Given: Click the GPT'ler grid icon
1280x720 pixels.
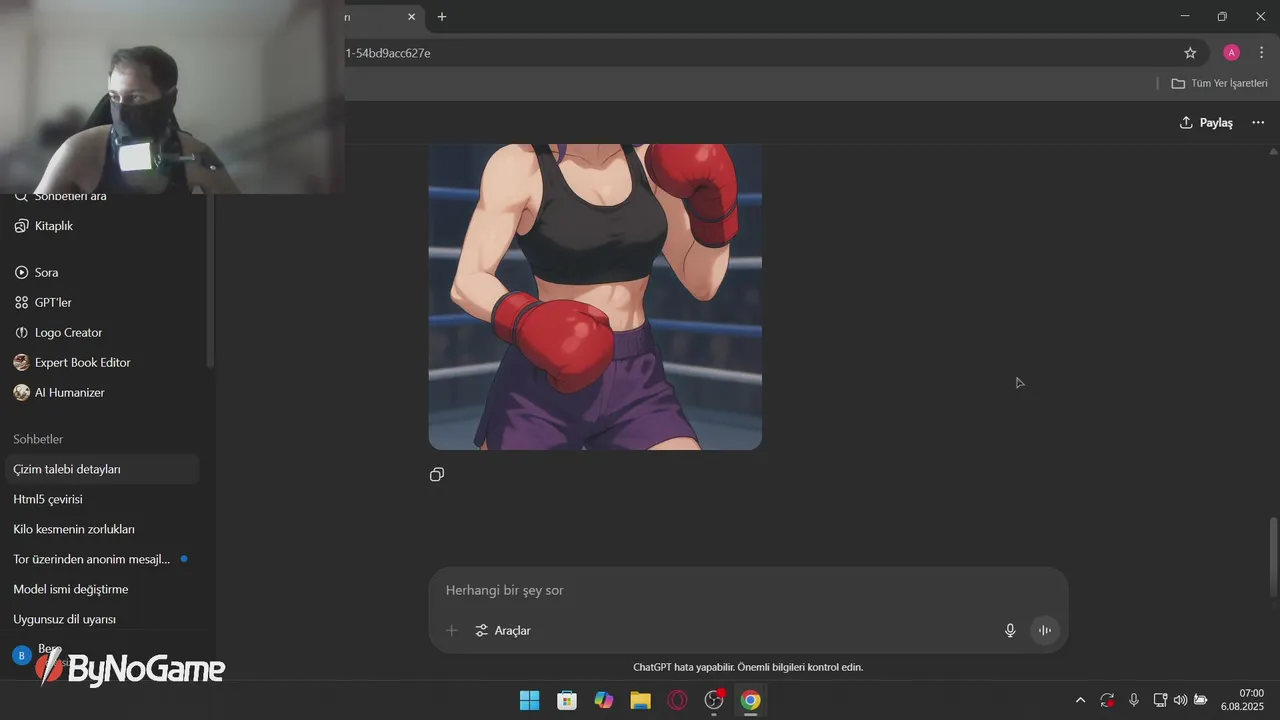Looking at the screenshot, I should pyautogui.click(x=21, y=302).
